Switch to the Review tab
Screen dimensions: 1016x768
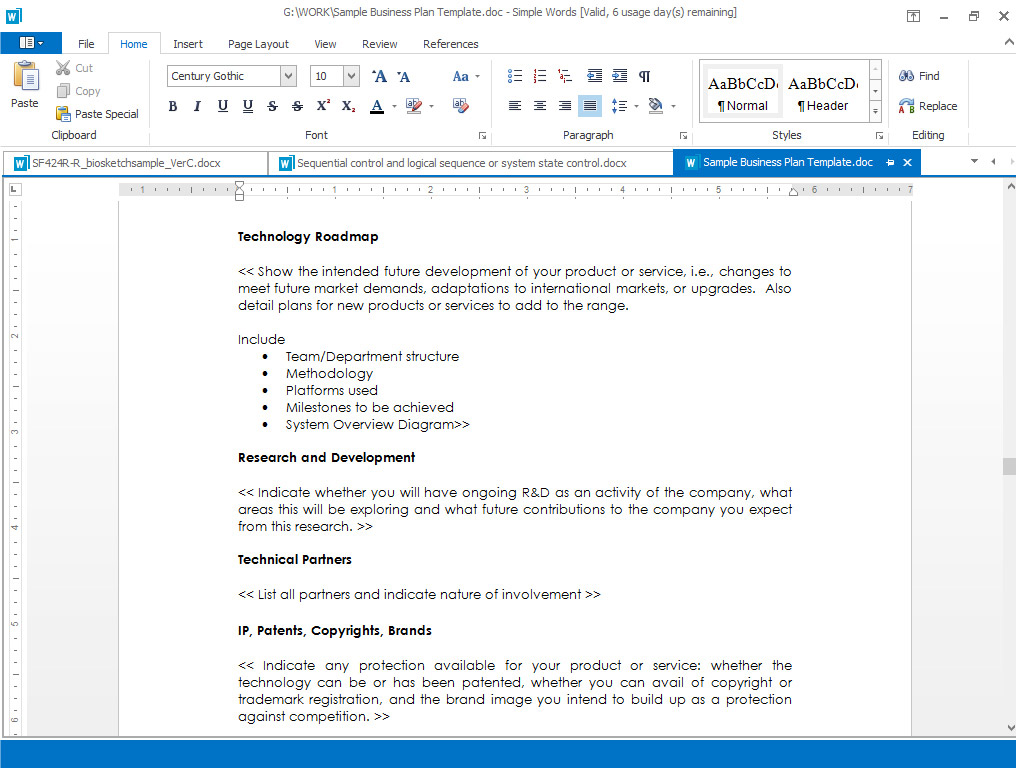point(379,43)
